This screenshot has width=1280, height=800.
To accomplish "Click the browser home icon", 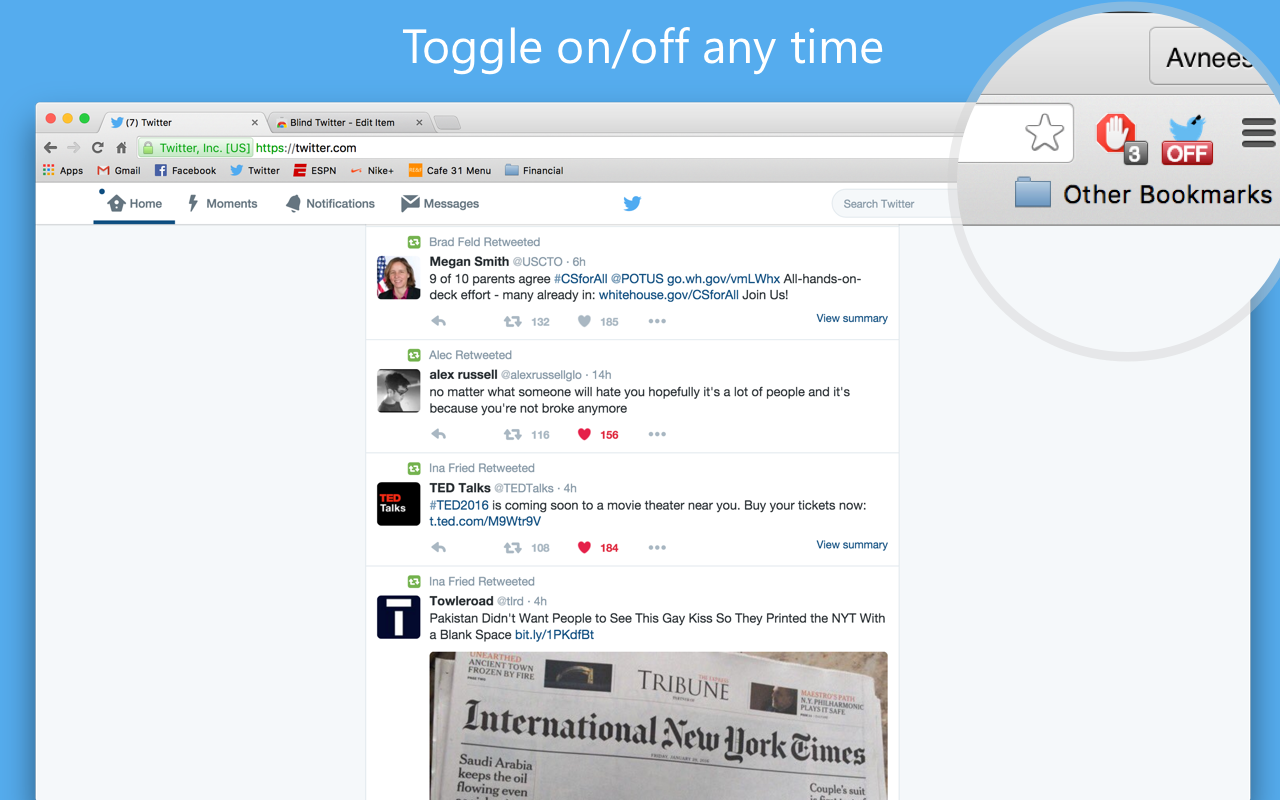I will click(121, 147).
